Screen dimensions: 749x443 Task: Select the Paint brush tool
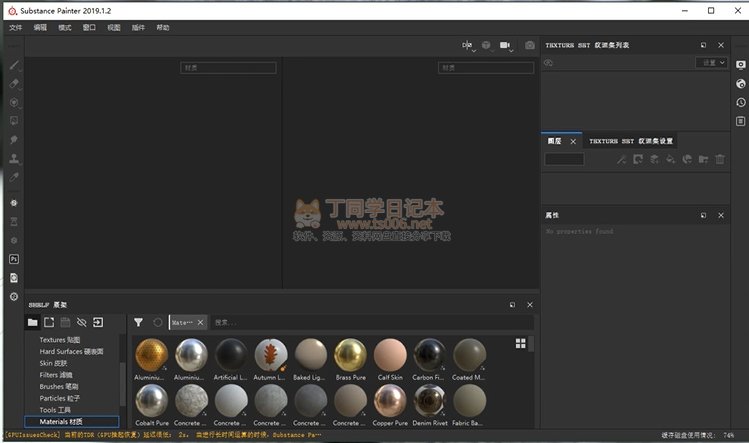[14, 64]
